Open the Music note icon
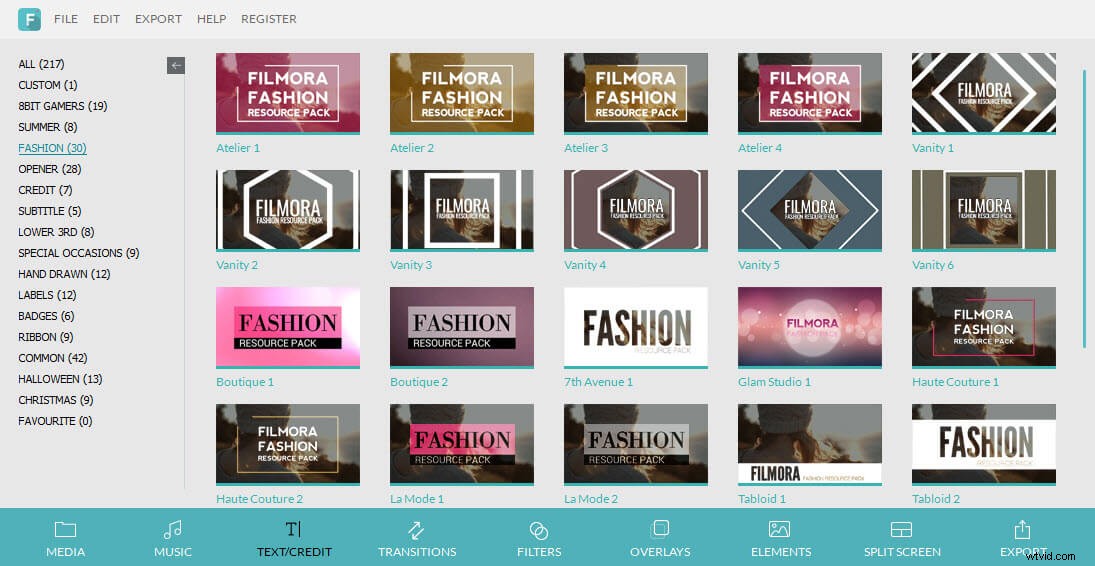Viewport: 1095px width, 566px height. point(172,530)
